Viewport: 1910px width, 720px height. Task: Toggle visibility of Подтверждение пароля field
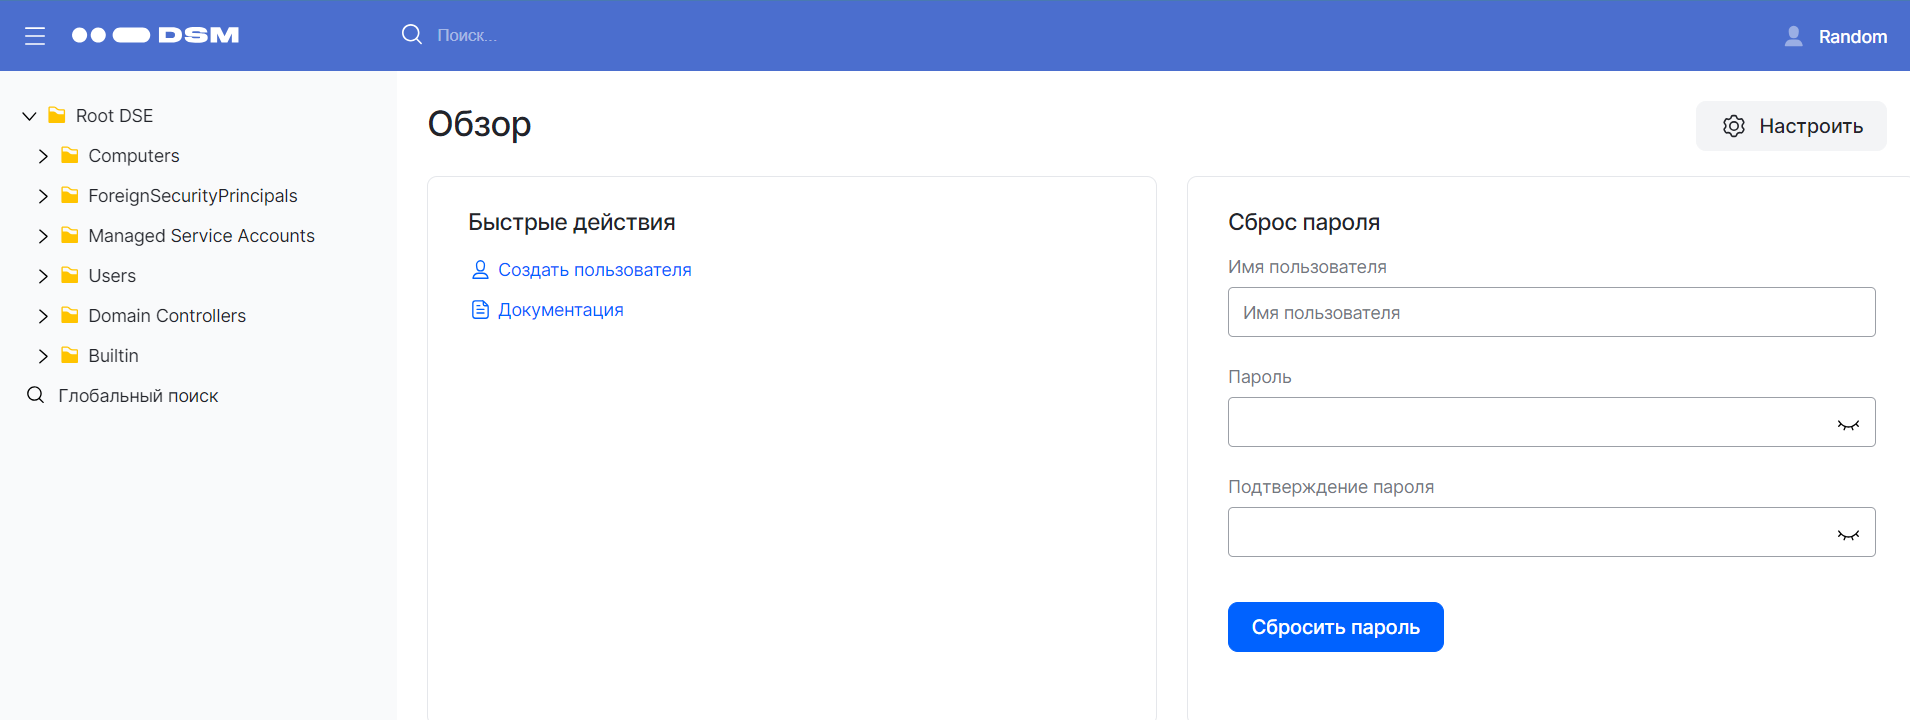point(1847,534)
